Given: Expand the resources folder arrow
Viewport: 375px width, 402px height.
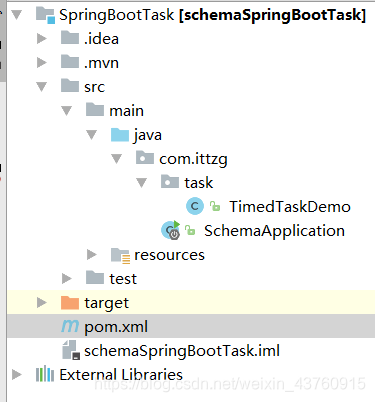Looking at the screenshot, I should click(92, 255).
